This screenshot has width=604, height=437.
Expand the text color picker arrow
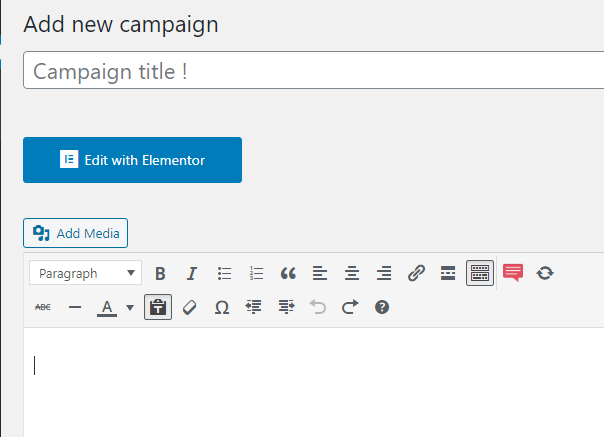point(130,307)
